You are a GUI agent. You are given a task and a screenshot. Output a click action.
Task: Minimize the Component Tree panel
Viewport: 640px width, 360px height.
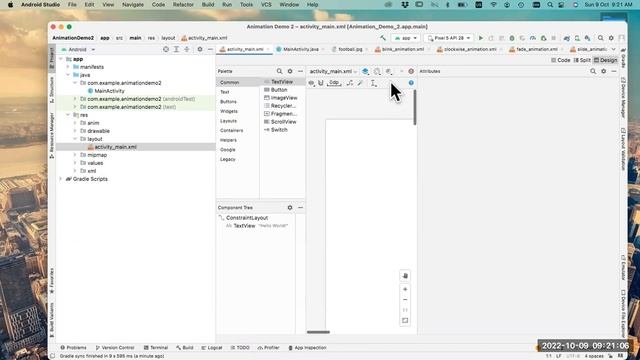[300, 207]
